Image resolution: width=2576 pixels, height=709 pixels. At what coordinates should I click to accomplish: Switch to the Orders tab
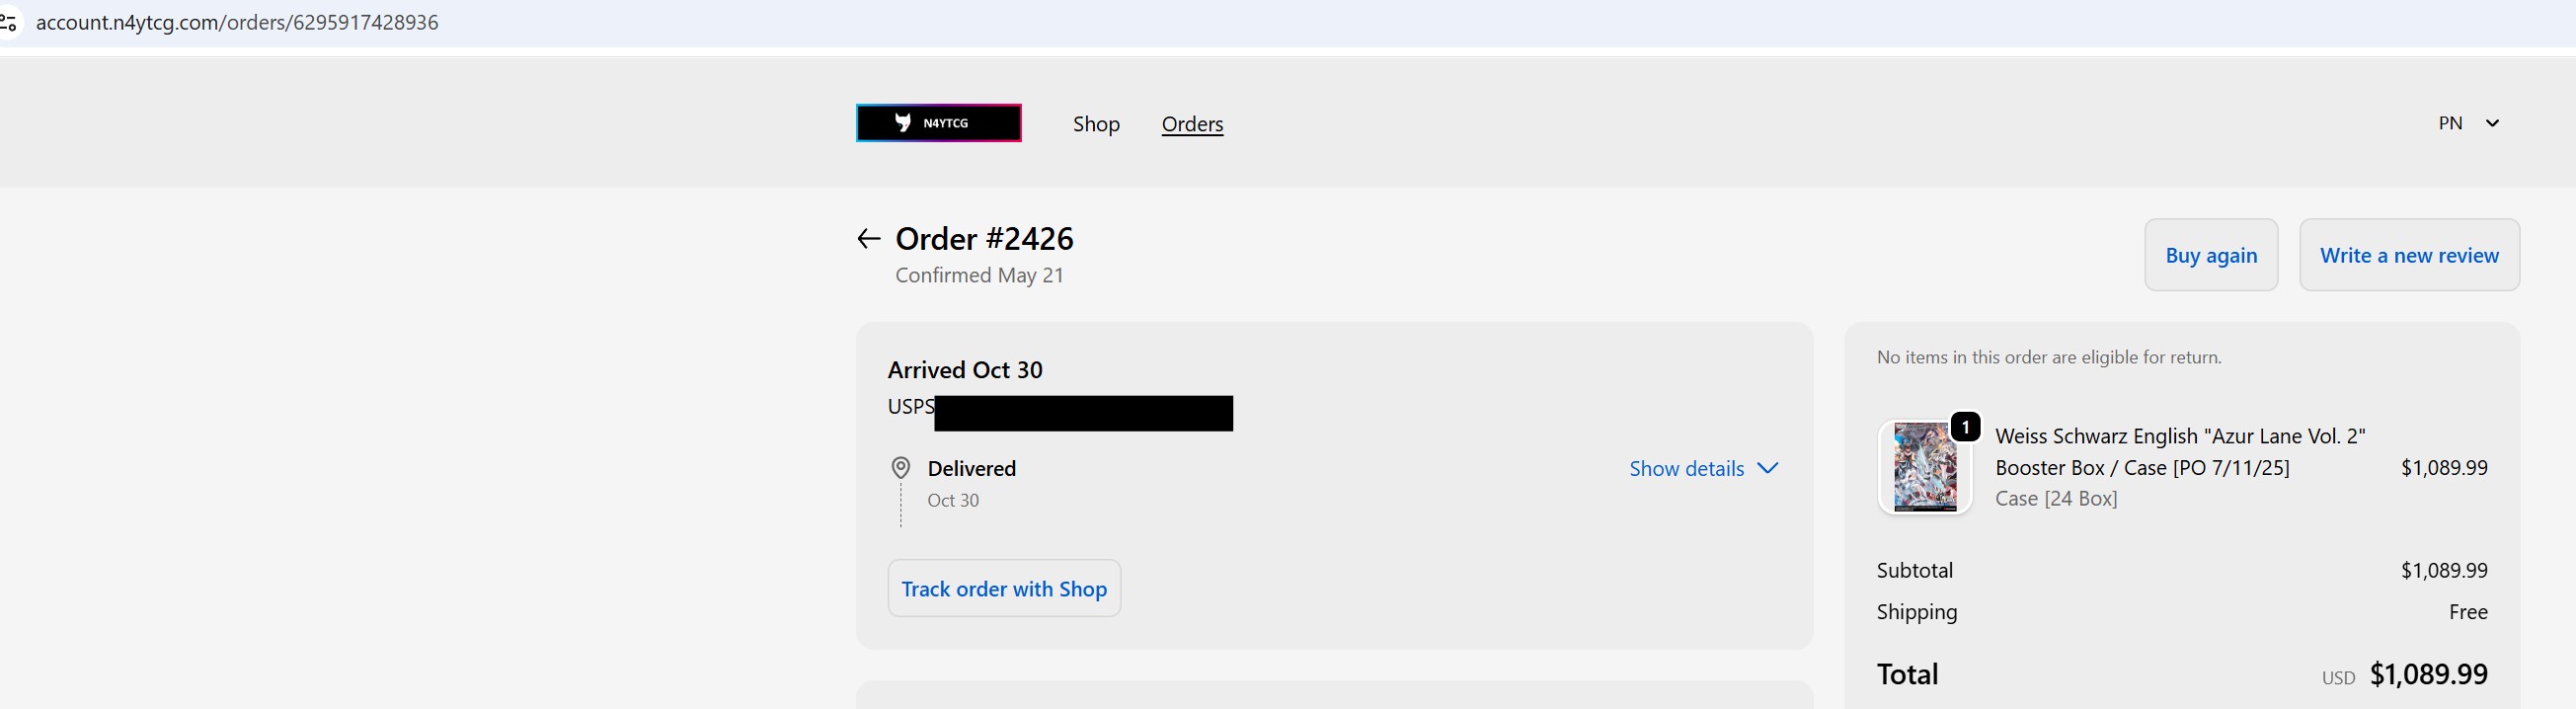coord(1192,124)
